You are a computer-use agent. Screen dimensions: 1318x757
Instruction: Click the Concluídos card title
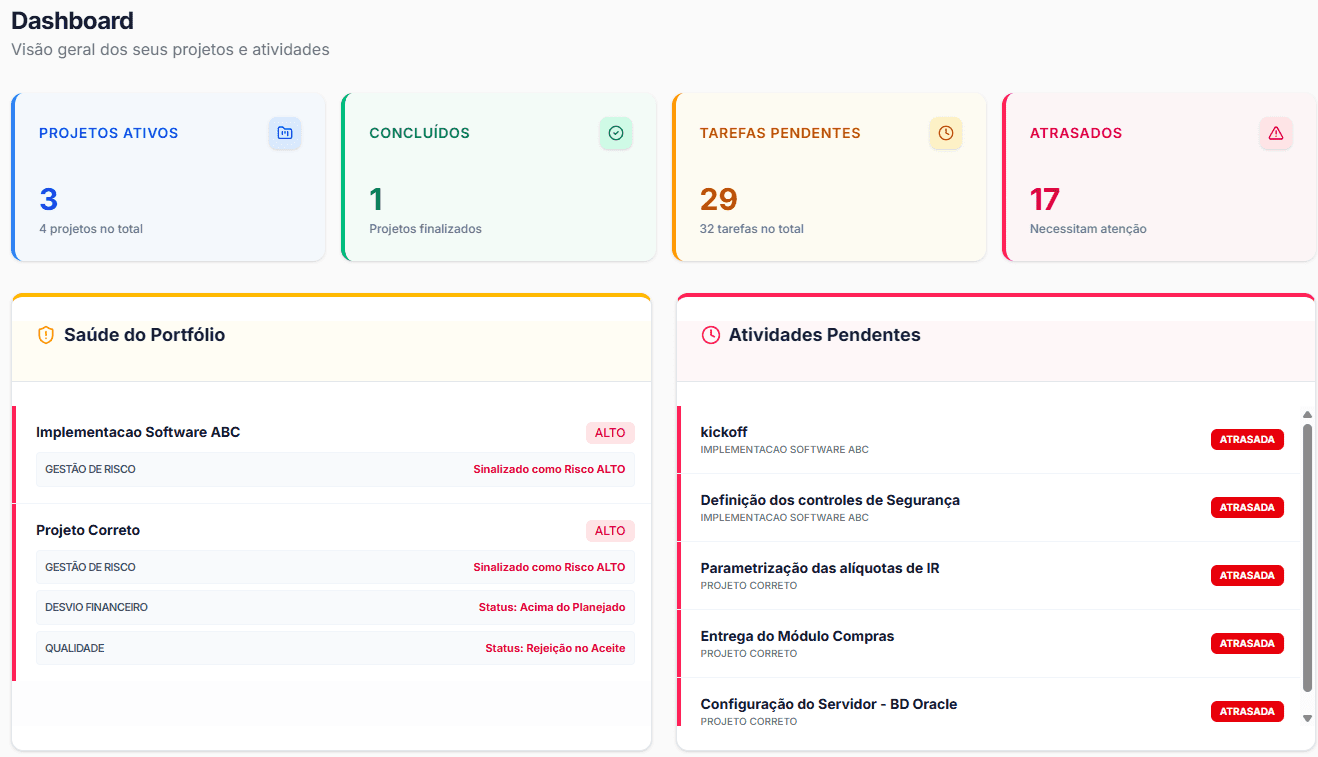(419, 133)
